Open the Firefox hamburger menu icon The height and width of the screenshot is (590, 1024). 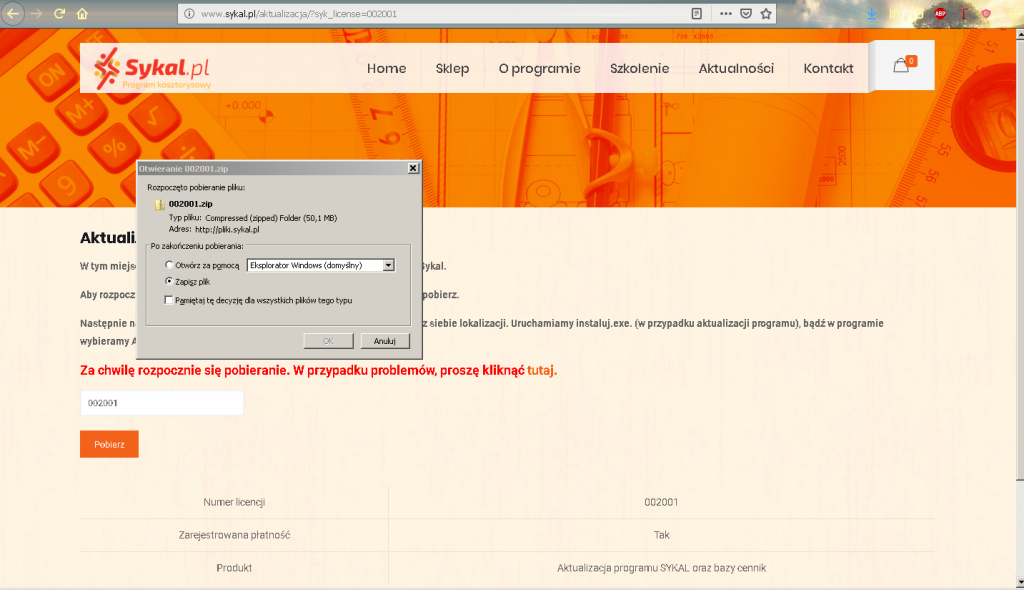[x=1012, y=13]
